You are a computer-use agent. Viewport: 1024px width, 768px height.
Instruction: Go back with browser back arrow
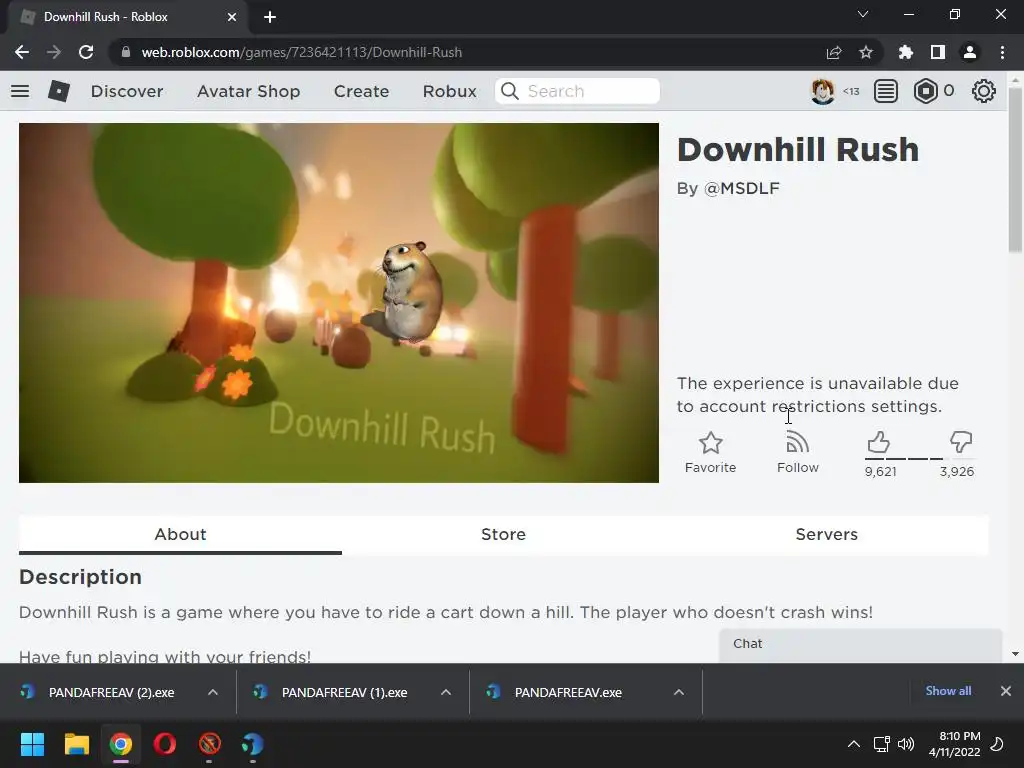click(22, 52)
